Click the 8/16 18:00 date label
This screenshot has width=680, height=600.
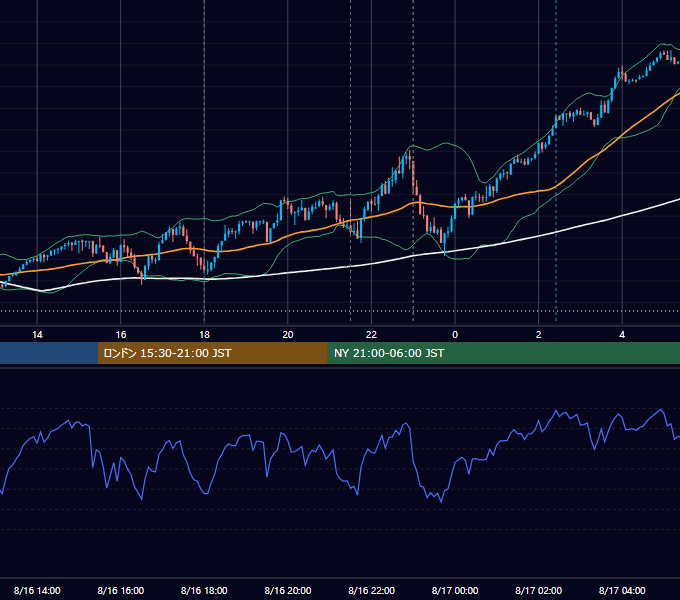tap(204, 590)
